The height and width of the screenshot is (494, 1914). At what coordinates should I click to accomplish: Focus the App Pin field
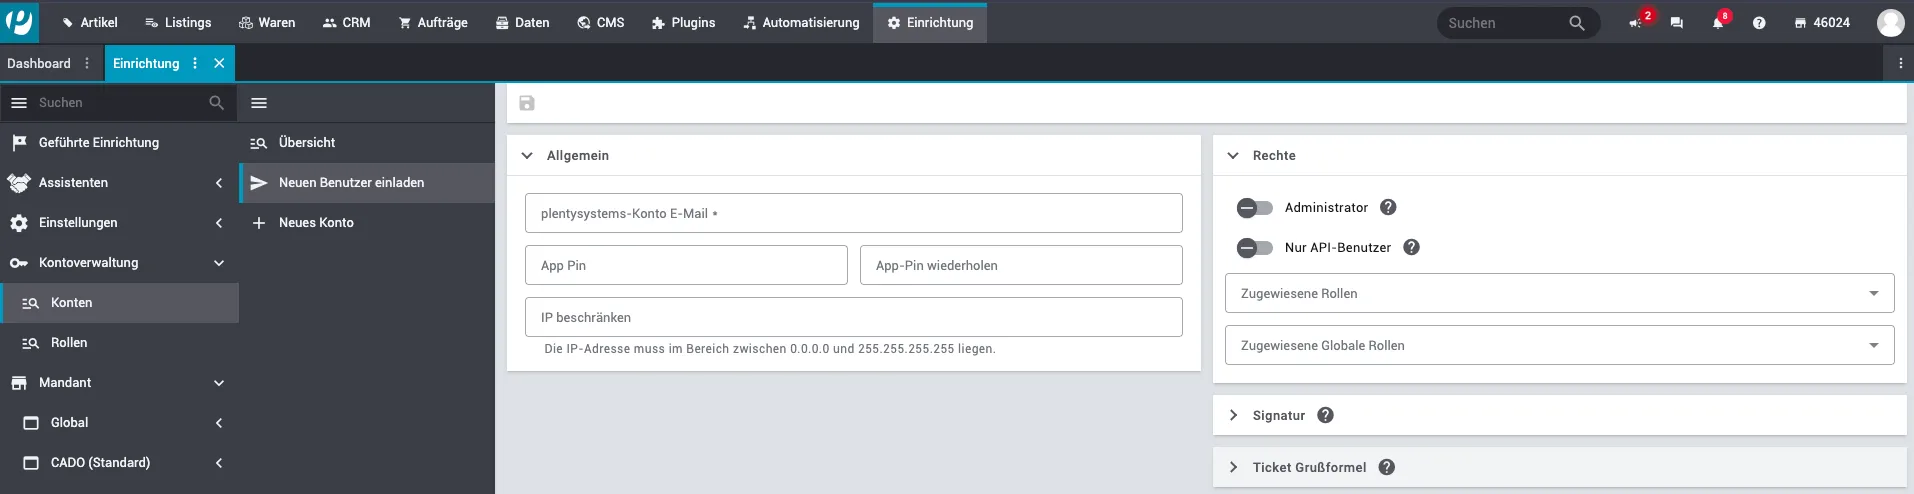686,265
